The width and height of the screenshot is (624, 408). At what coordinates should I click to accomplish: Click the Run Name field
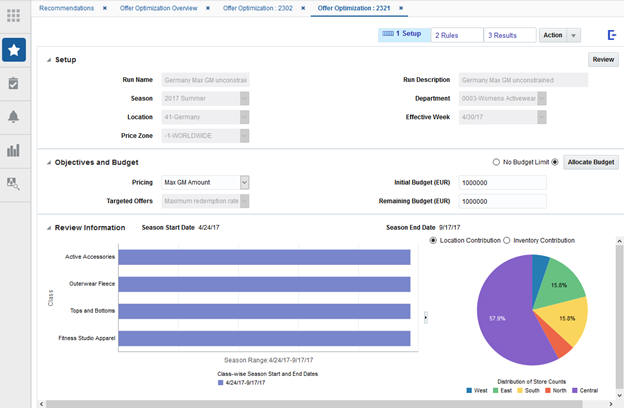click(x=205, y=80)
